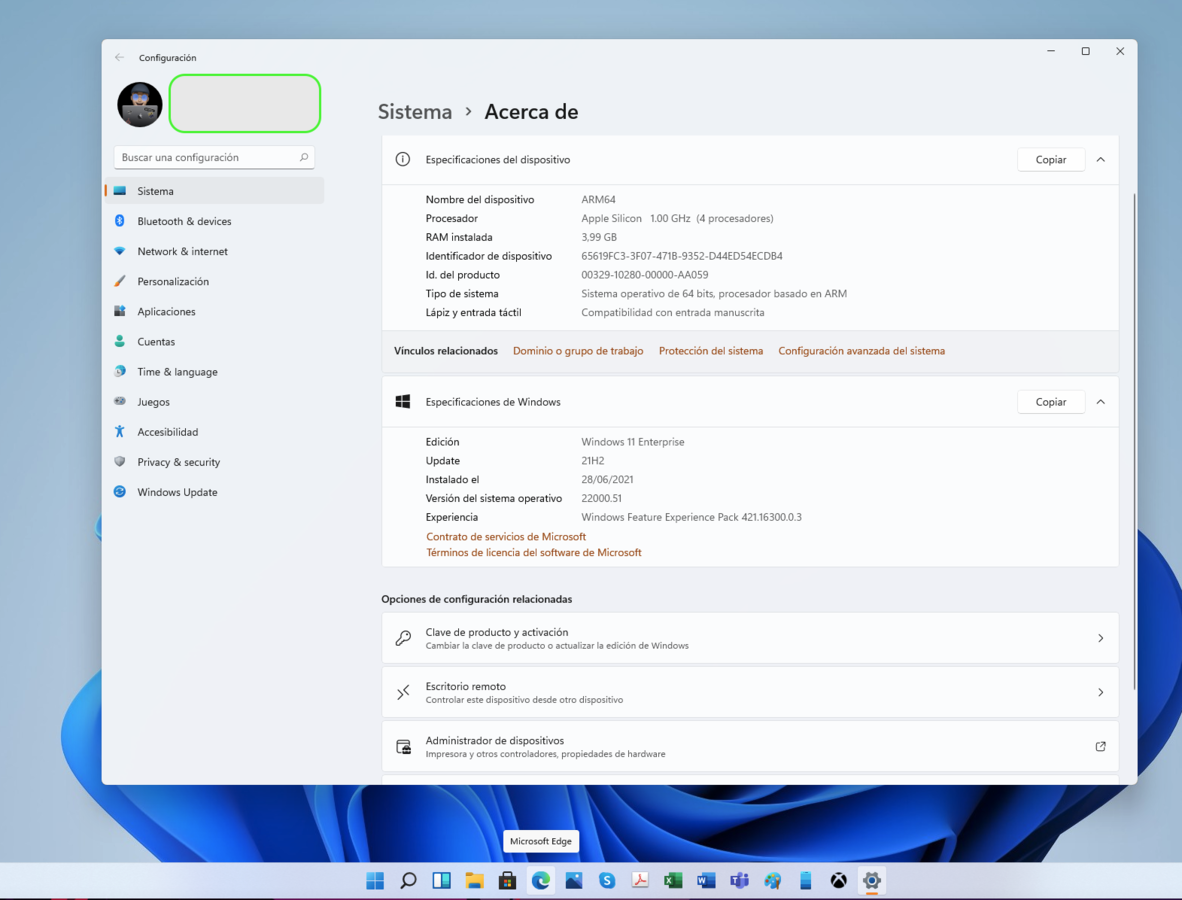Launch Excel from the taskbar
This screenshot has width=1182, height=900.
(x=673, y=880)
